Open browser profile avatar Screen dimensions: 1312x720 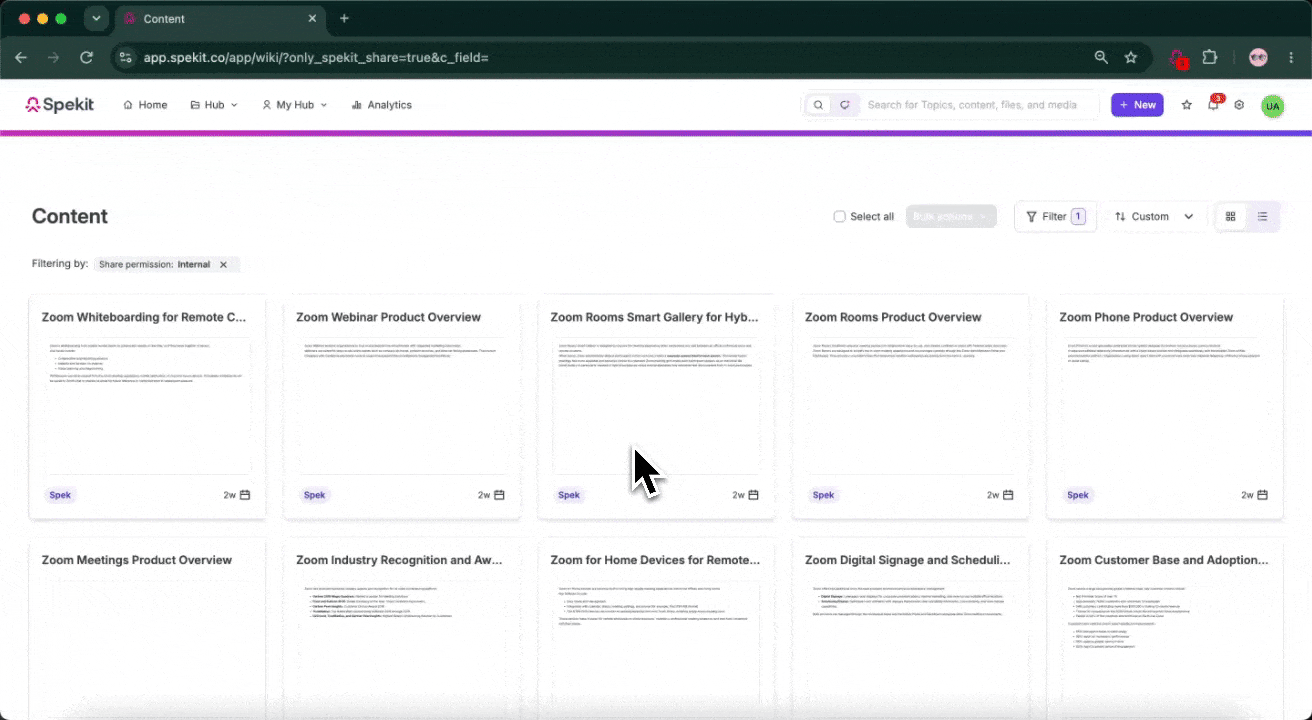[x=1258, y=57]
